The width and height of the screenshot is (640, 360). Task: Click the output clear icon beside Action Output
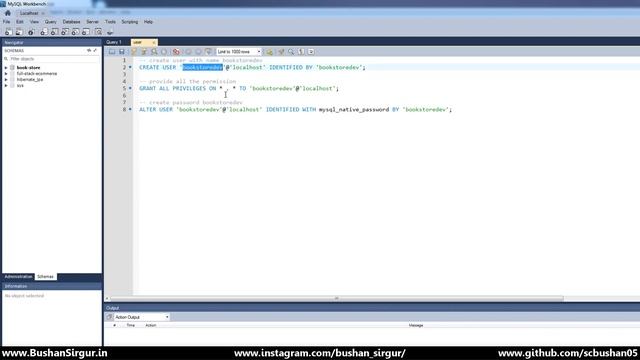coord(109,317)
